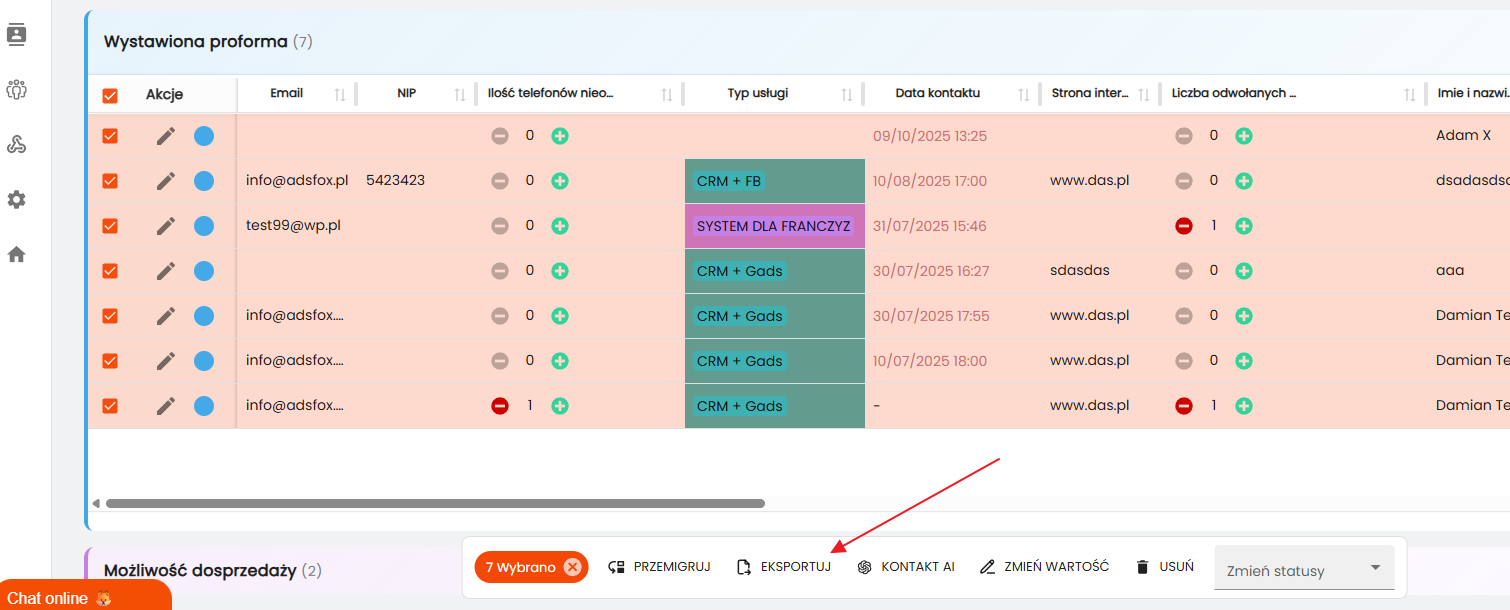
Task: Decrease cancelled count in test99@wp.pl row
Action: click(x=1184, y=226)
